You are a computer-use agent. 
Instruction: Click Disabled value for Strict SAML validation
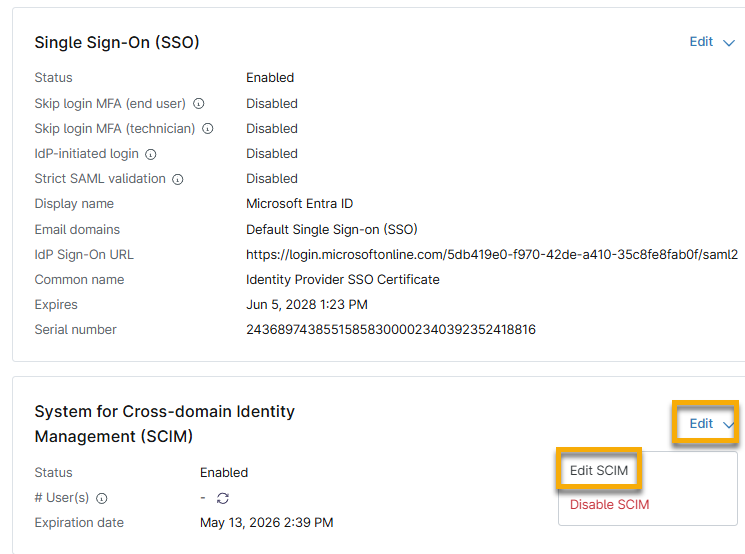(x=272, y=179)
